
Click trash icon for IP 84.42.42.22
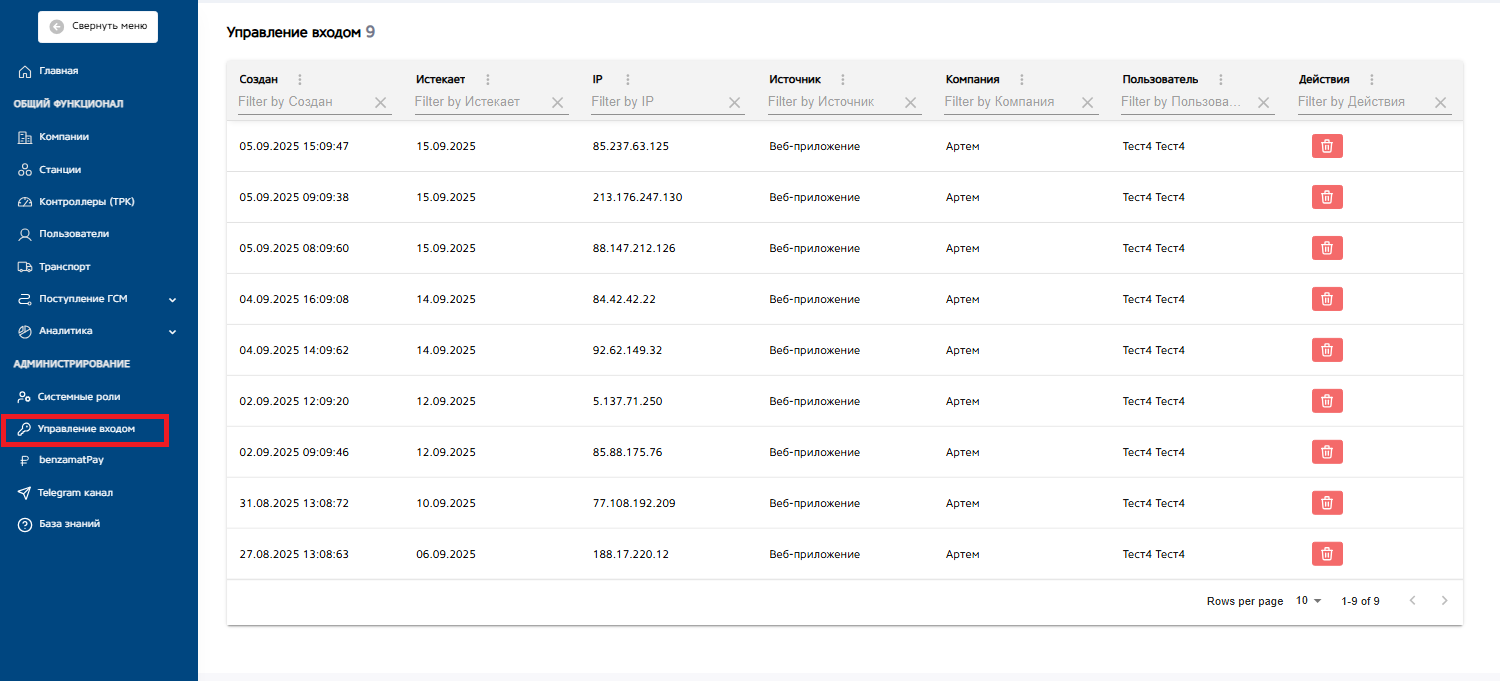tap(1327, 299)
